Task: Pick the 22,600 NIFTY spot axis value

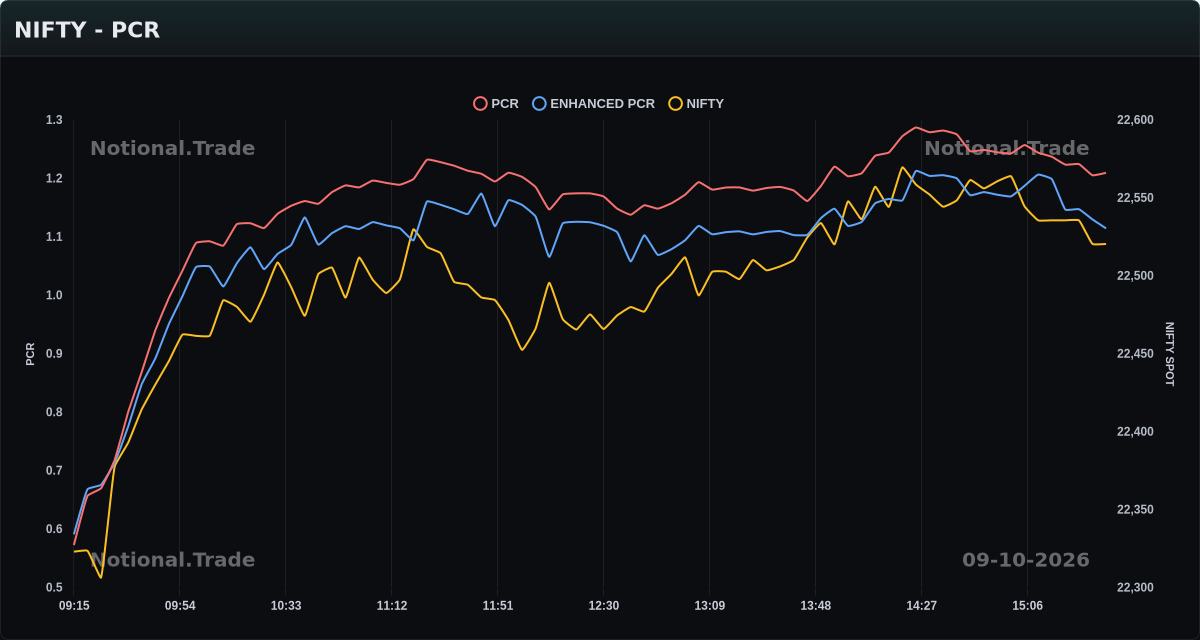Action: click(x=1135, y=120)
